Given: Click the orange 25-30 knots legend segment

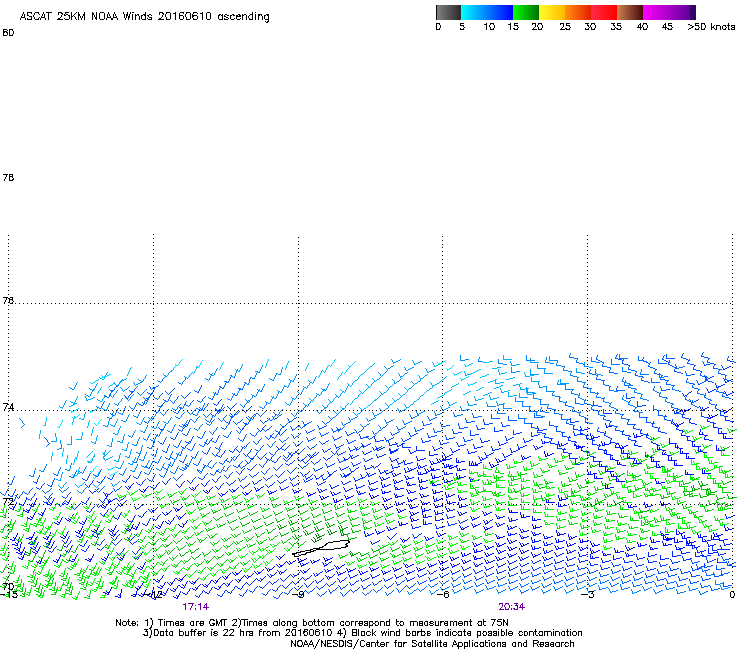Looking at the screenshot, I should pyautogui.click(x=578, y=12).
